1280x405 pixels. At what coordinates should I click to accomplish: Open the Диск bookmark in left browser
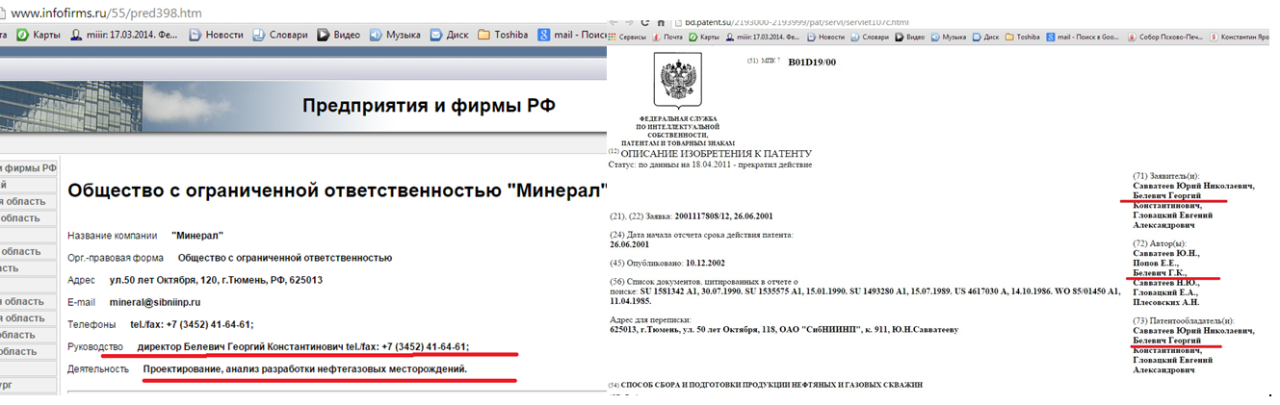(451, 34)
